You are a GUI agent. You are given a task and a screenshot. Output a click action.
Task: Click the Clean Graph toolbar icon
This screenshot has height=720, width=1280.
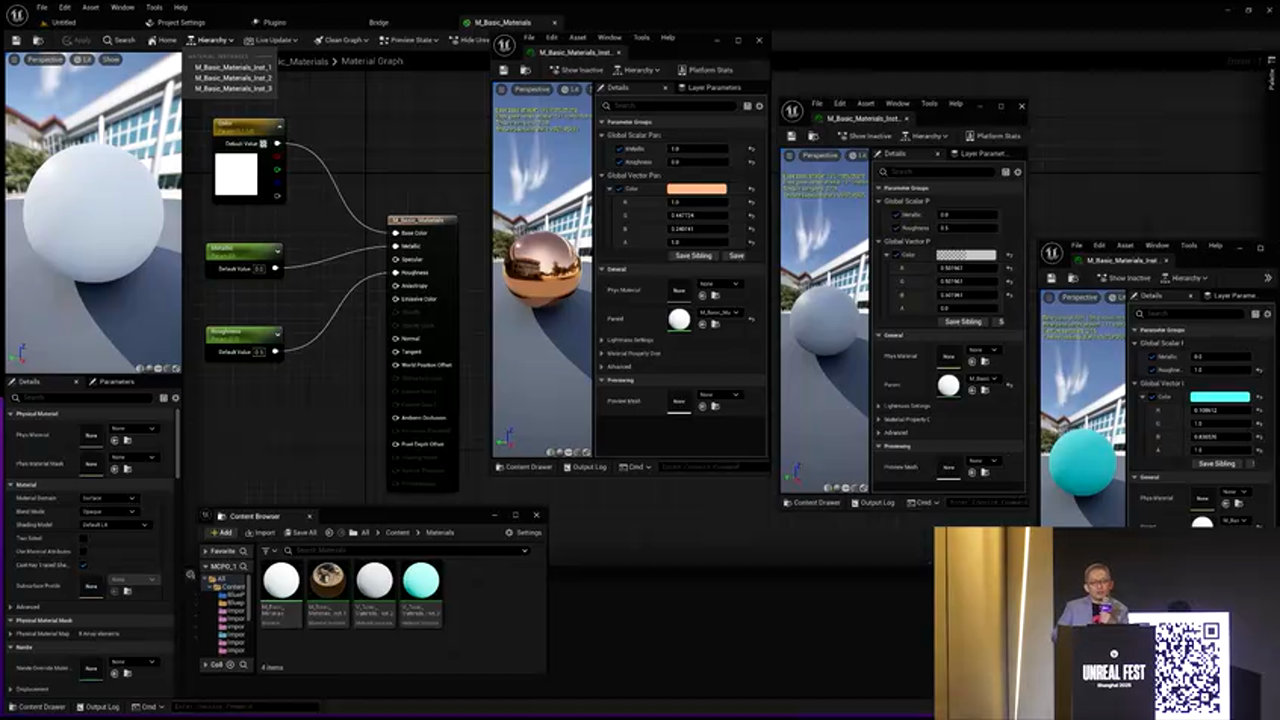pos(319,40)
